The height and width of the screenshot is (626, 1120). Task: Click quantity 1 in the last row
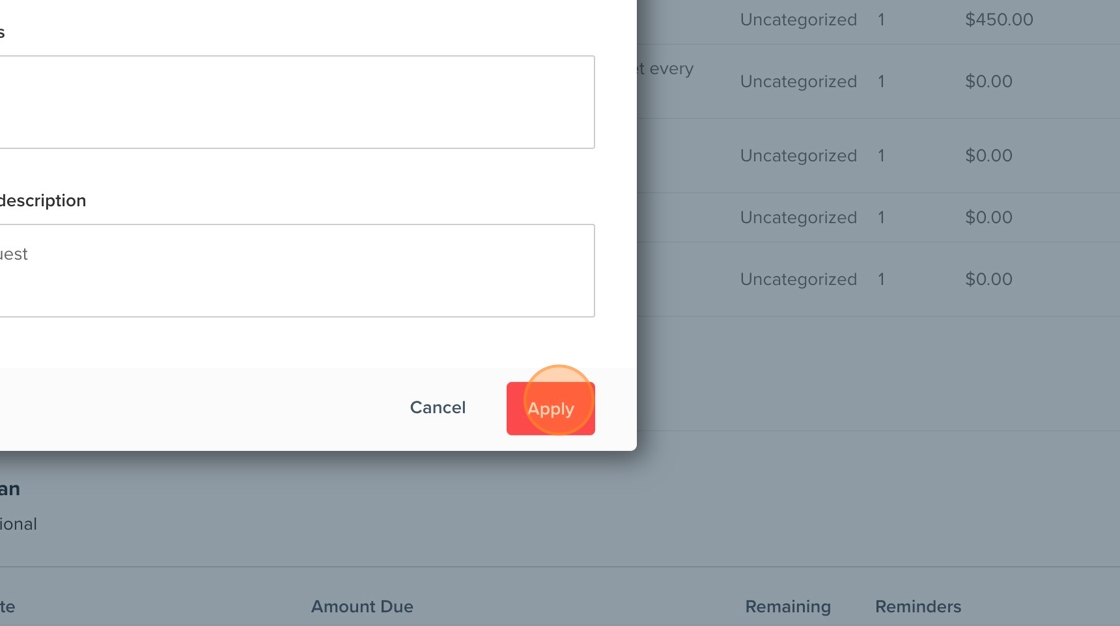tap(881, 279)
